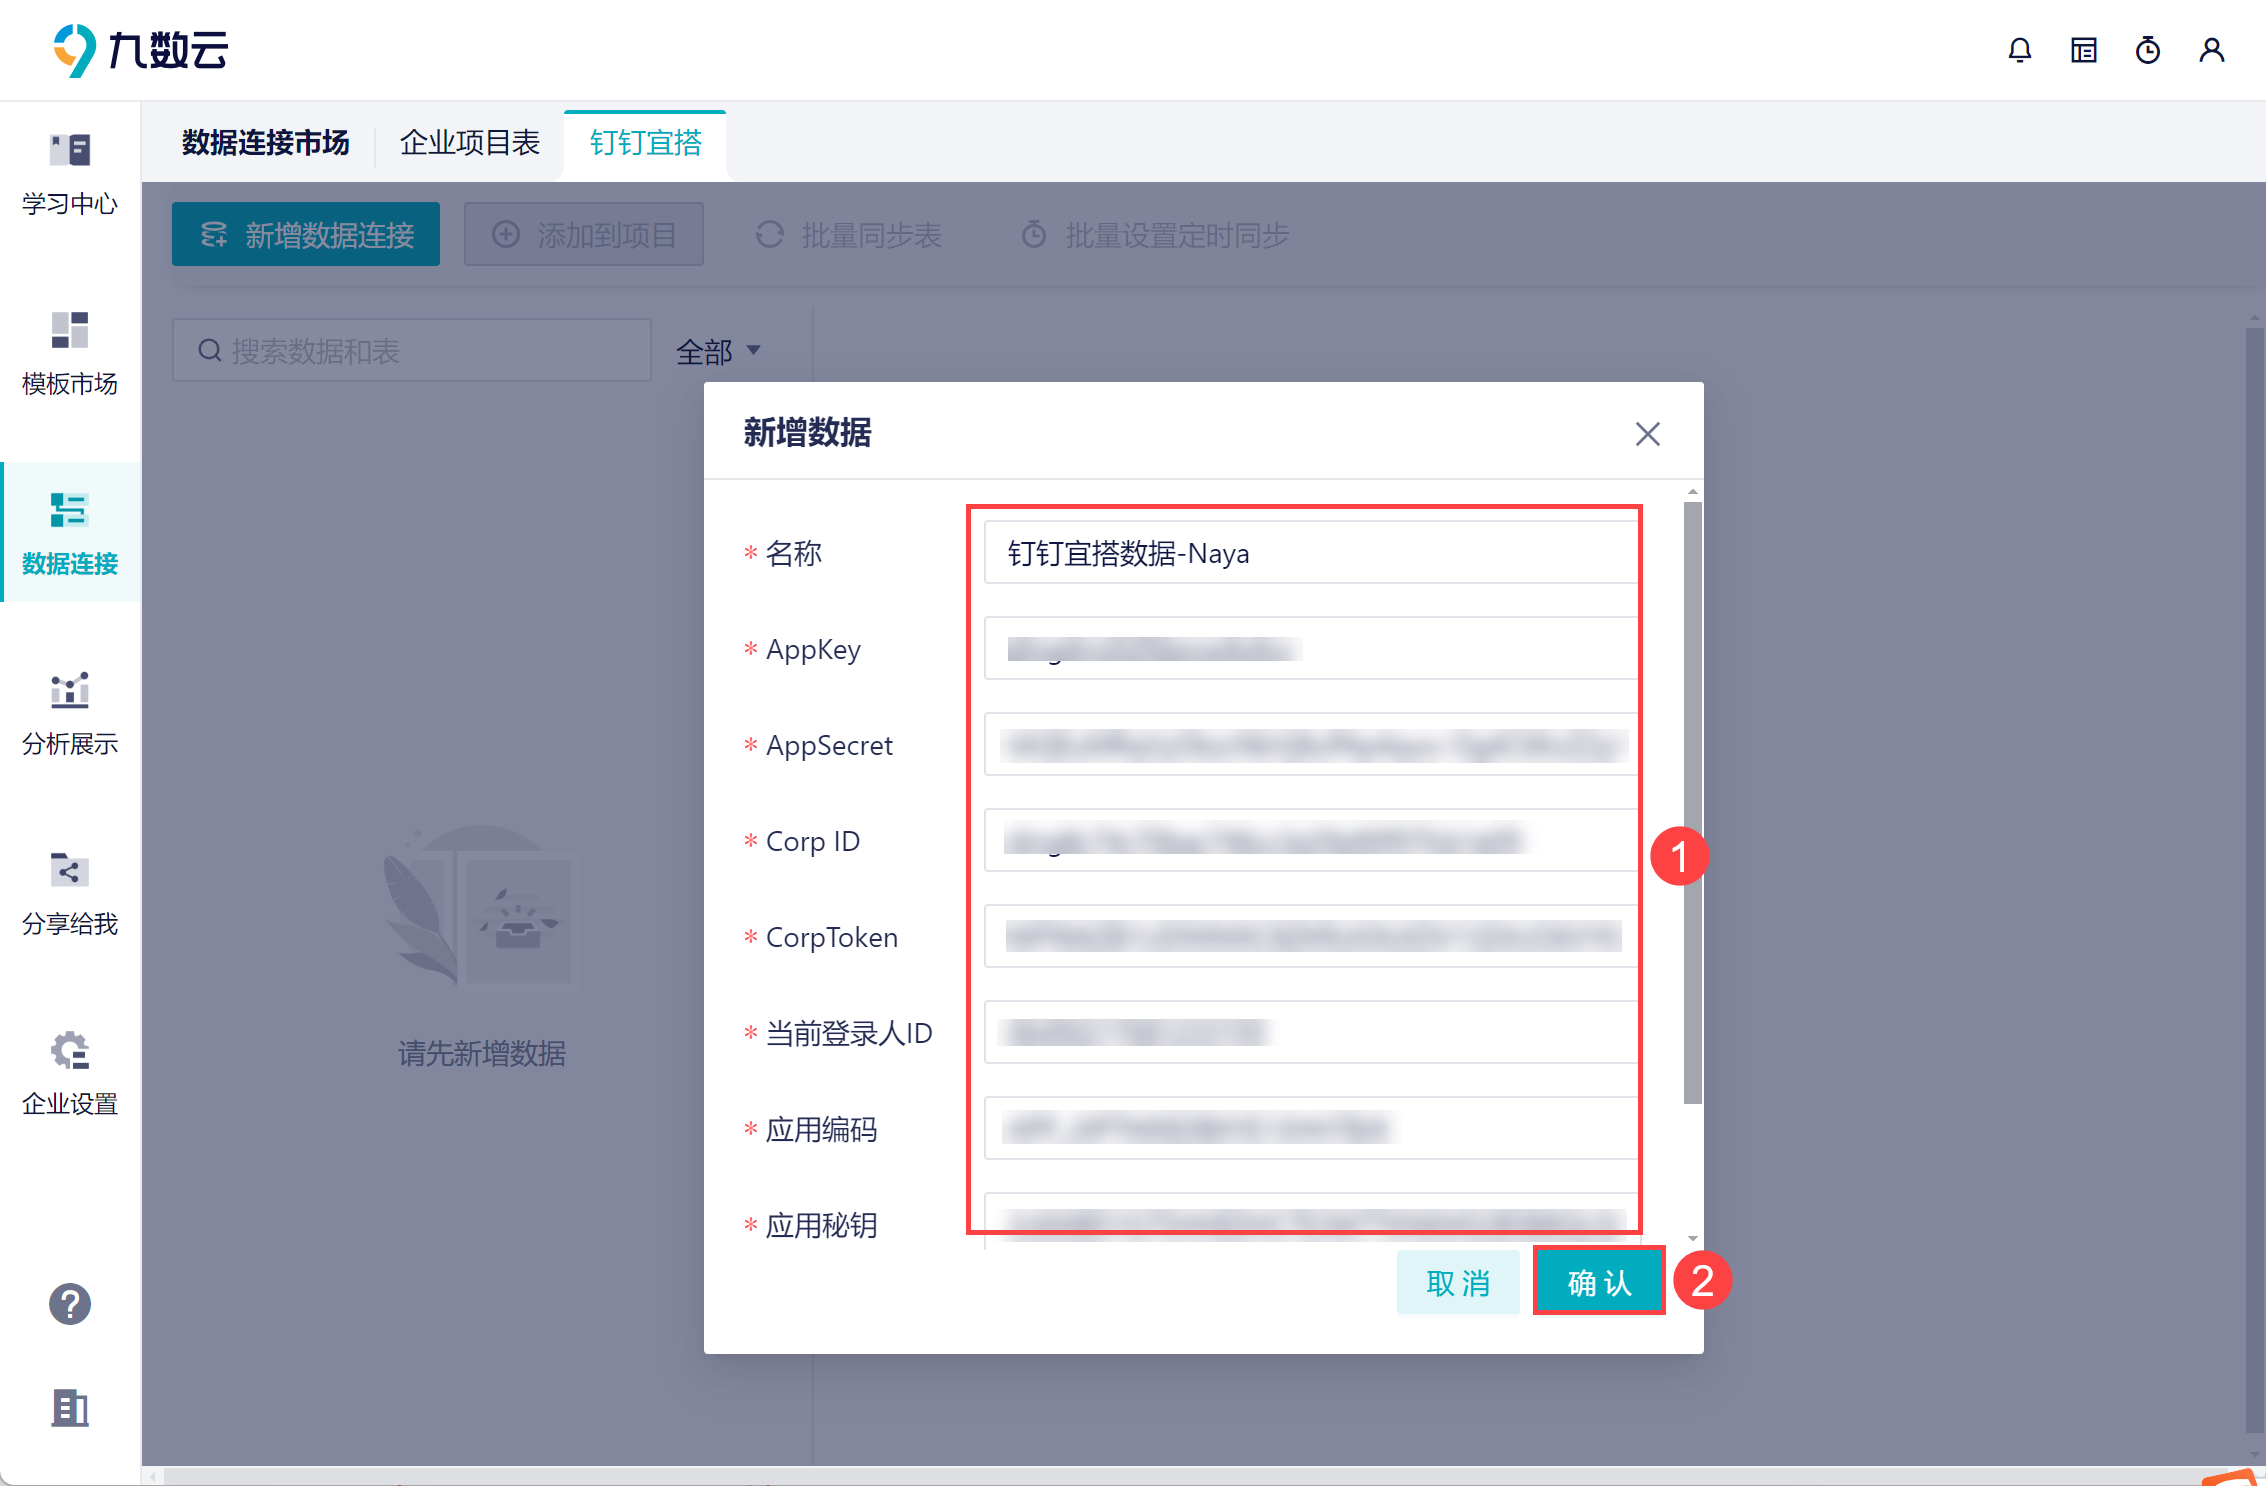Click the 确认 button in dialog

click(1598, 1282)
